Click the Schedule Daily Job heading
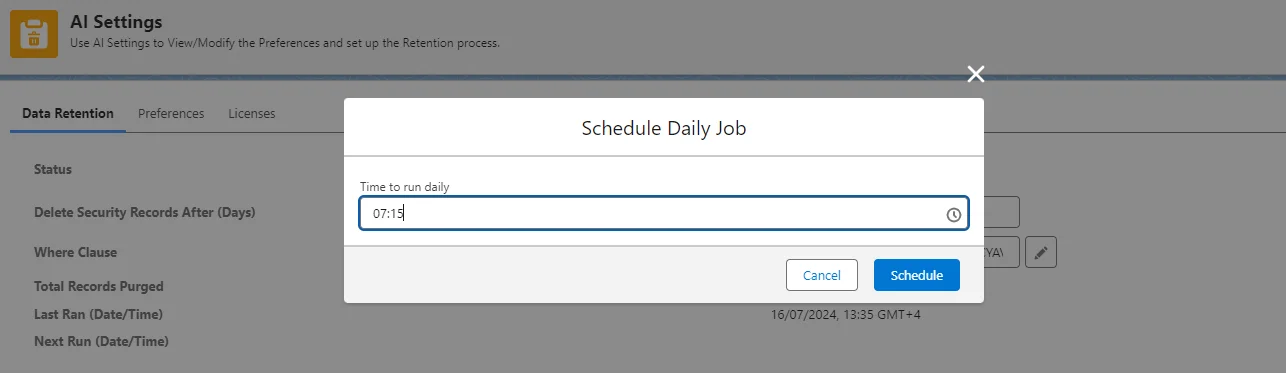 [x=664, y=128]
